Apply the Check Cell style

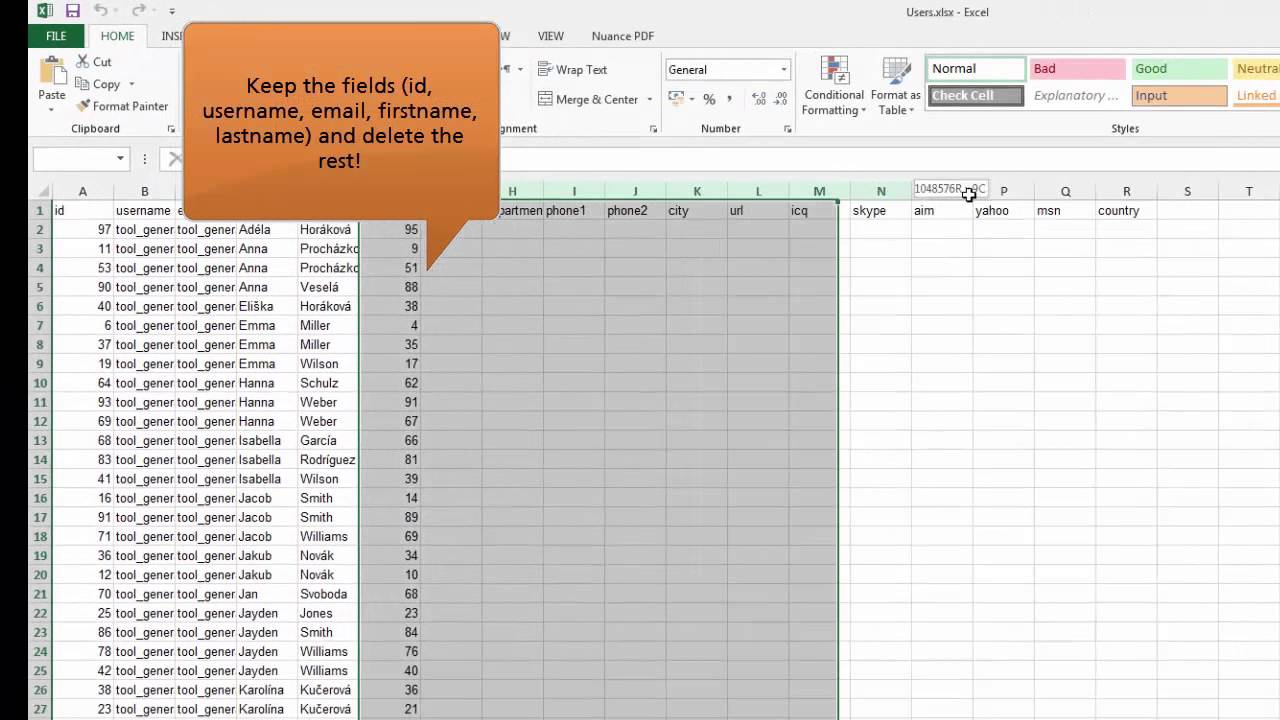976,96
